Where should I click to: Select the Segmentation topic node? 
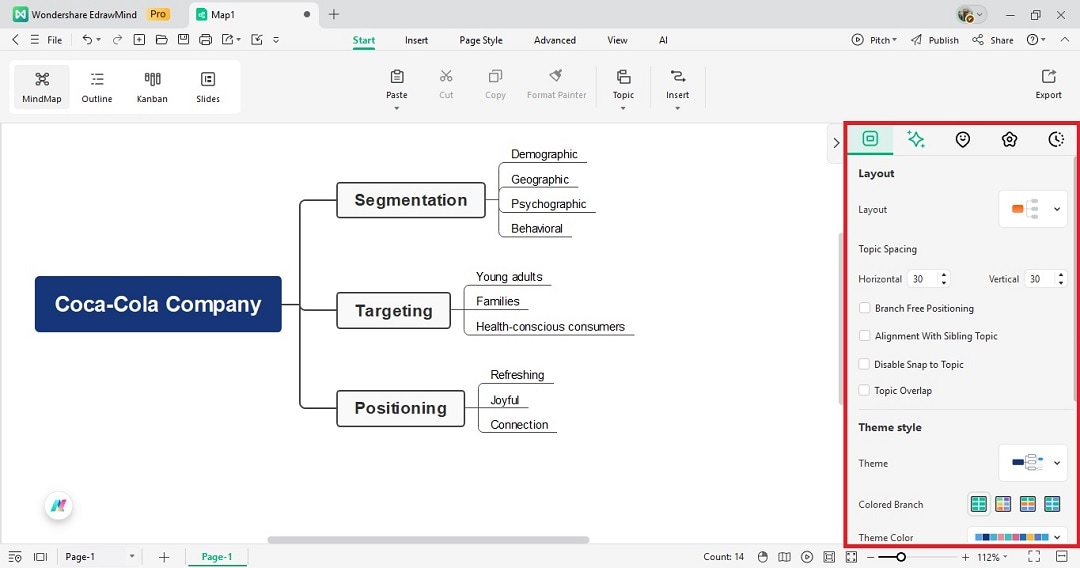pos(411,200)
